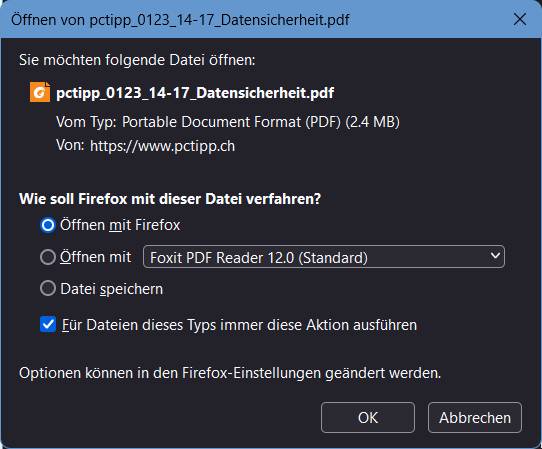Click the 'Öffnen mit' label next to dropdown
Screen dimensions: 542x449
pyautogui.click(x=95, y=257)
